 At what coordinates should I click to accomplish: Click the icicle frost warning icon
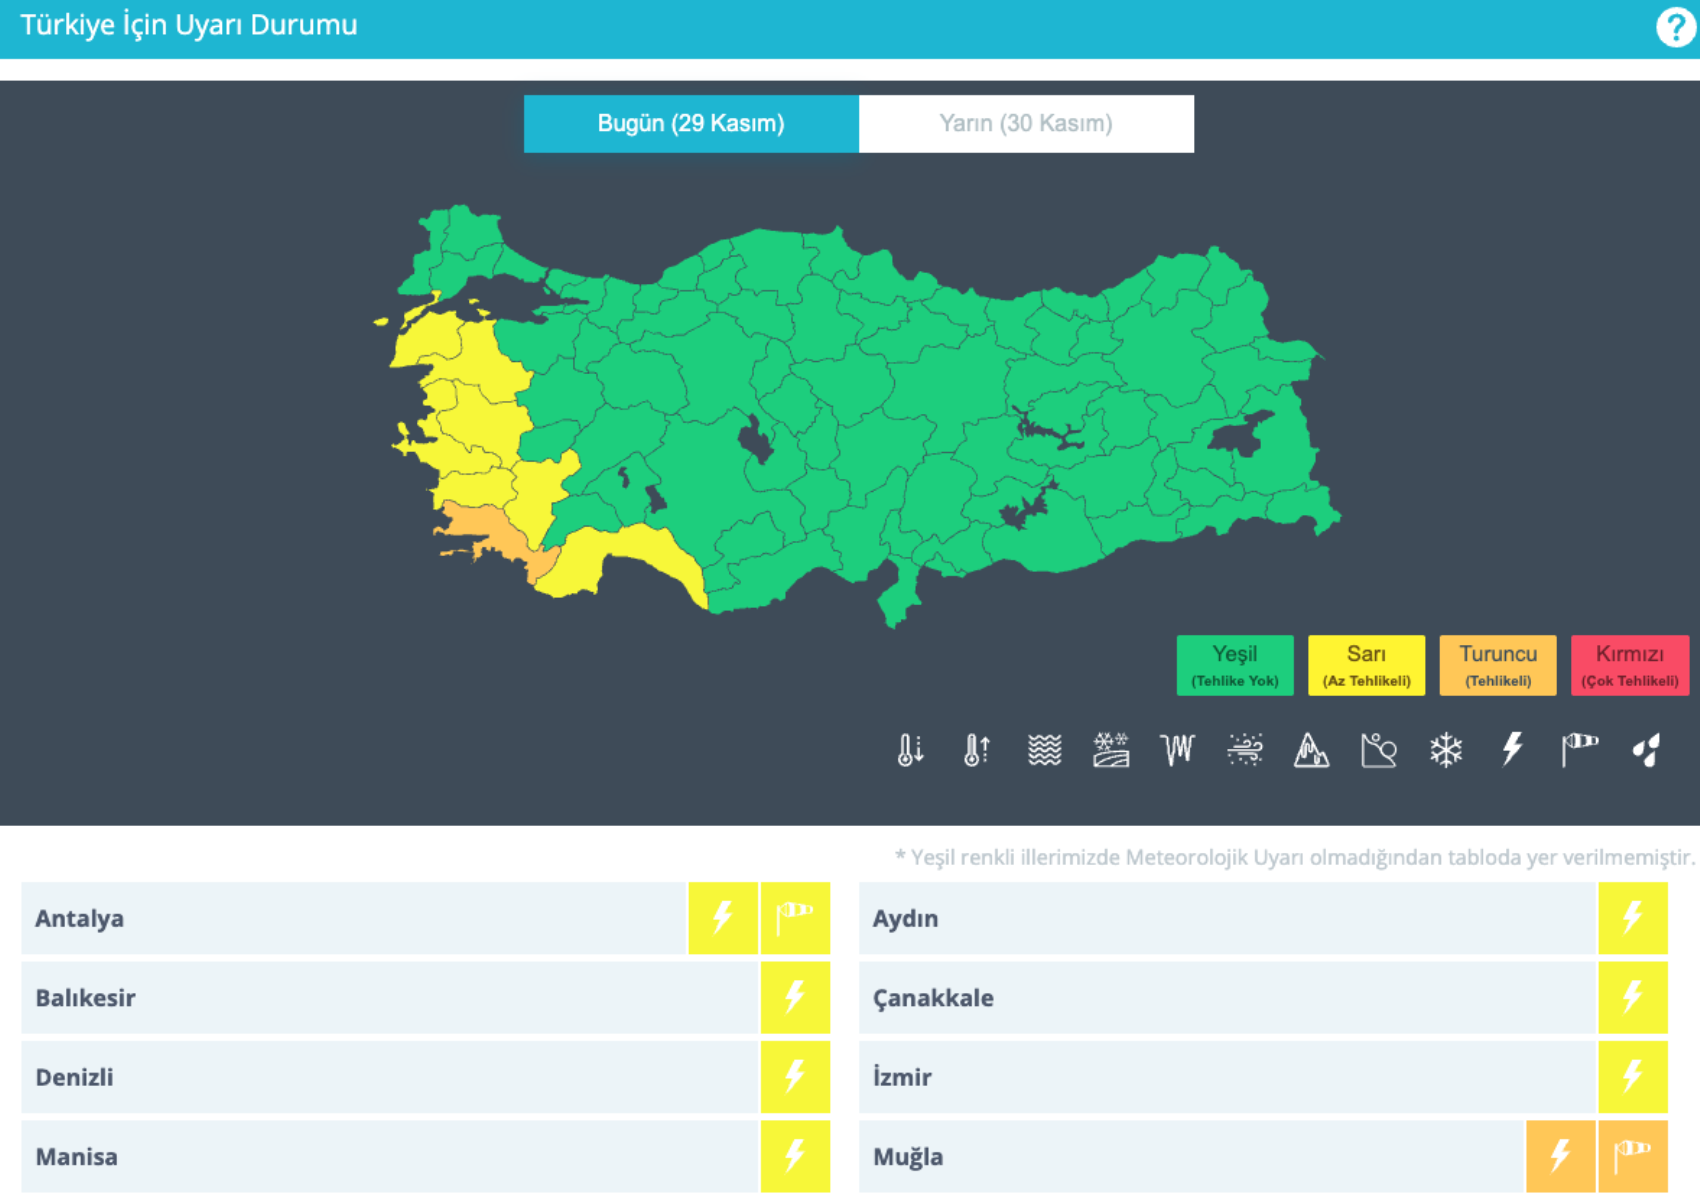(1178, 749)
